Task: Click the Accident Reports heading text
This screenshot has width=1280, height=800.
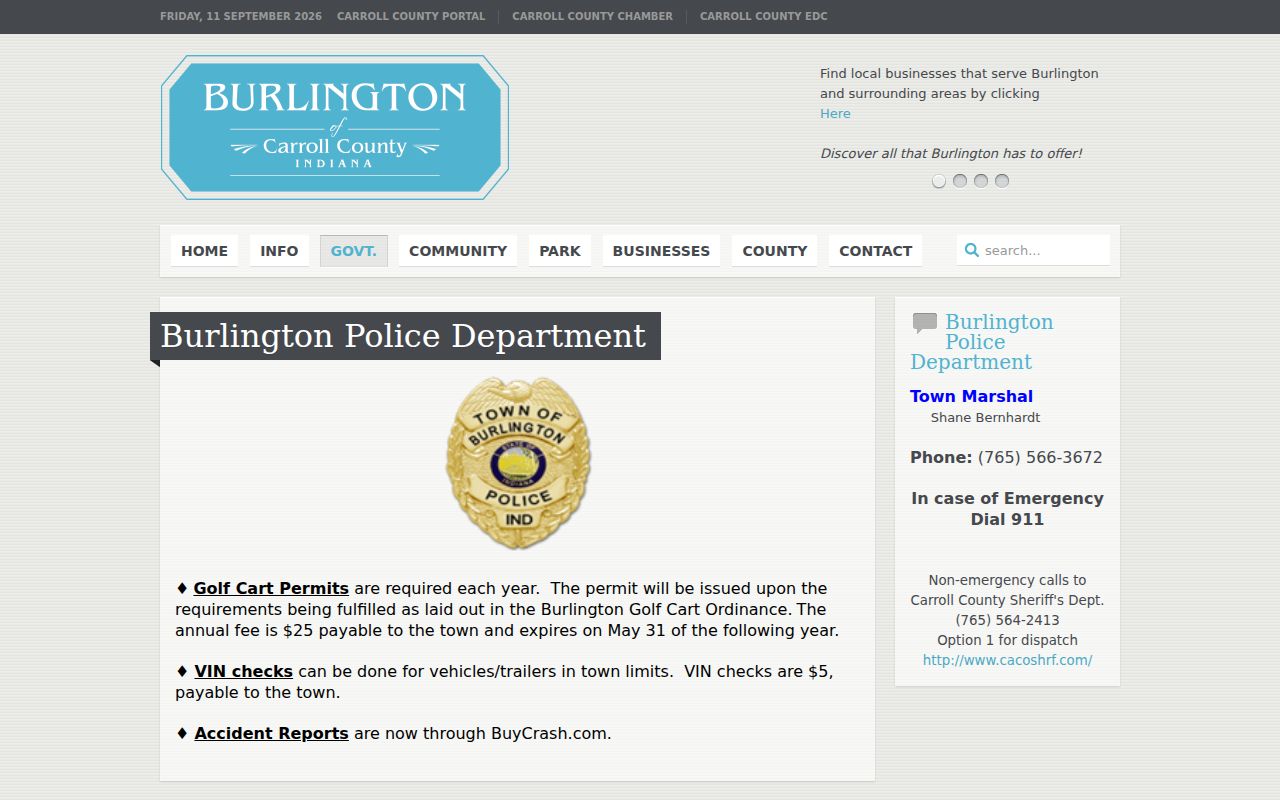Action: point(271,733)
